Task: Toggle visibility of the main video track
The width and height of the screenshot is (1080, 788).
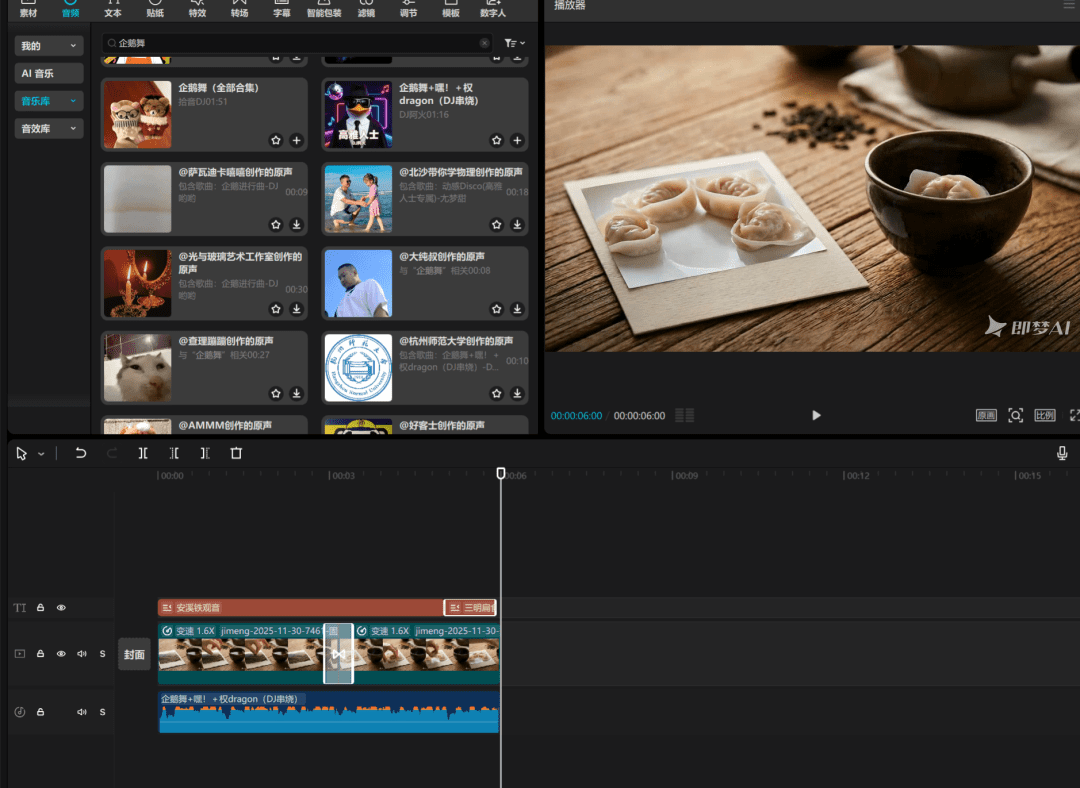Action: pyautogui.click(x=61, y=654)
